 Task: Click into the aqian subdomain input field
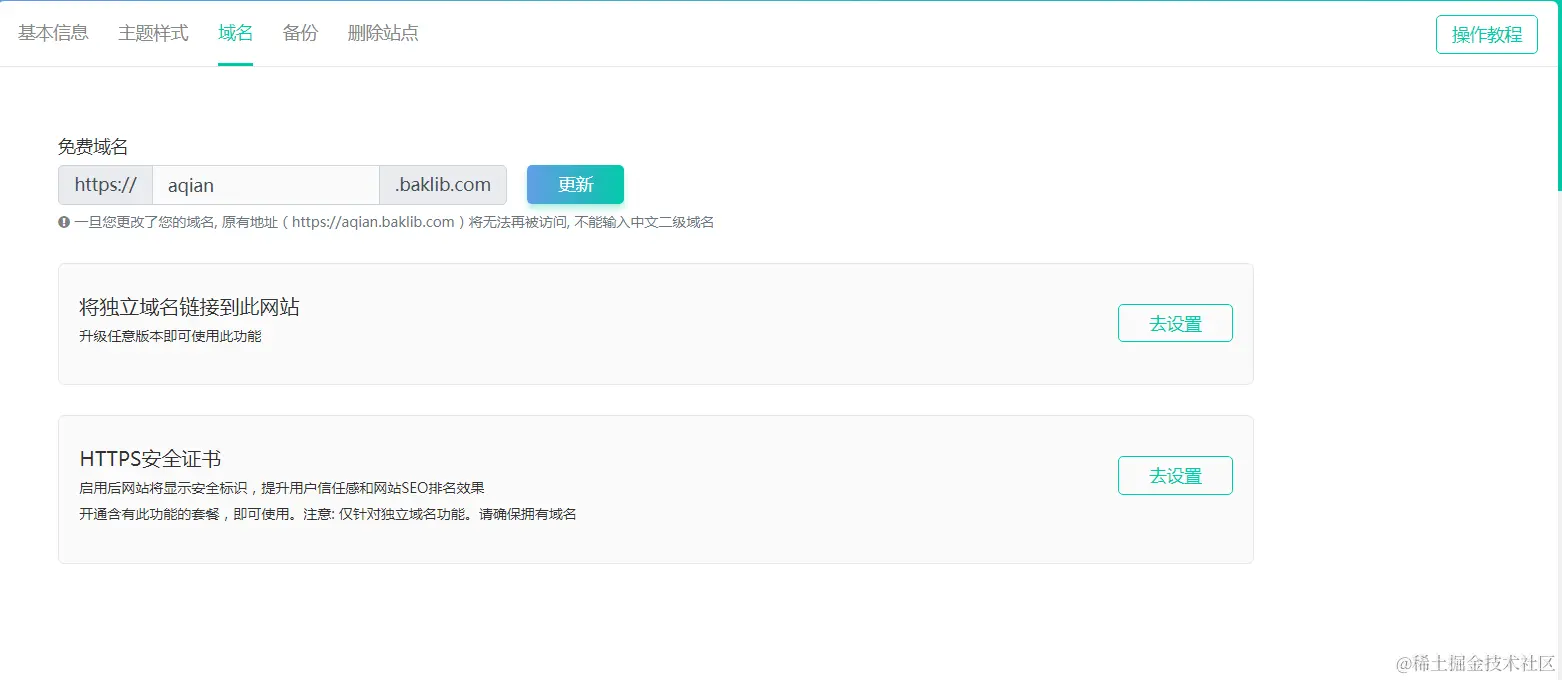[x=266, y=185]
